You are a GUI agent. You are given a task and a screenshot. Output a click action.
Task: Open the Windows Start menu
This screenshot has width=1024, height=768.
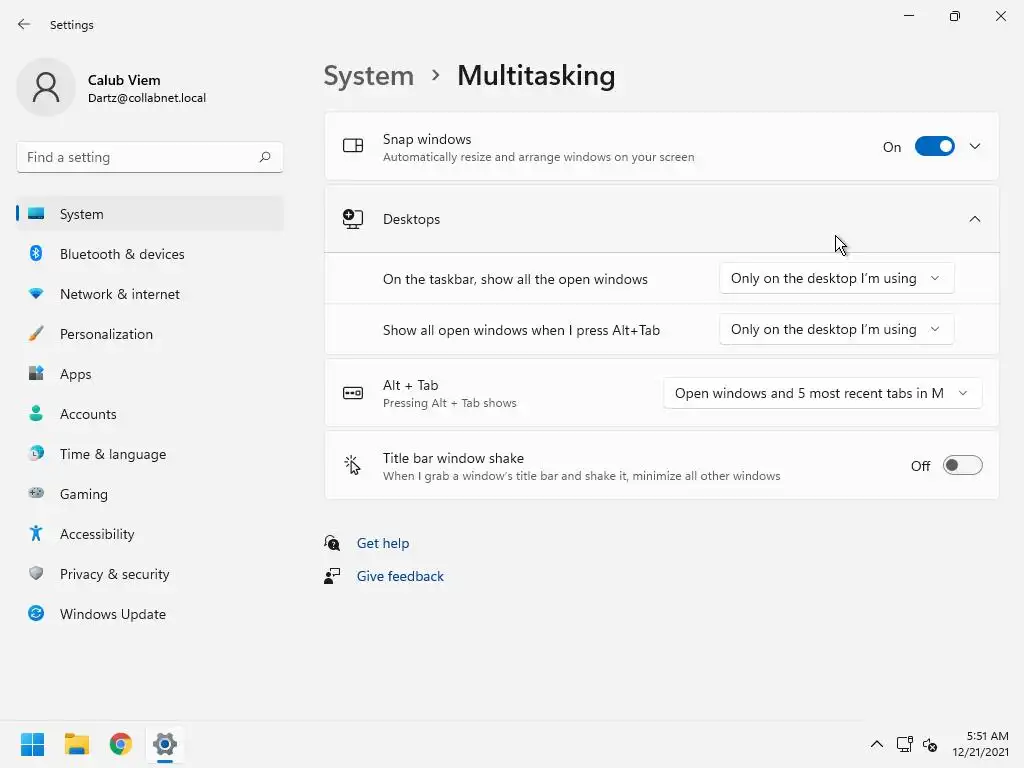point(33,744)
